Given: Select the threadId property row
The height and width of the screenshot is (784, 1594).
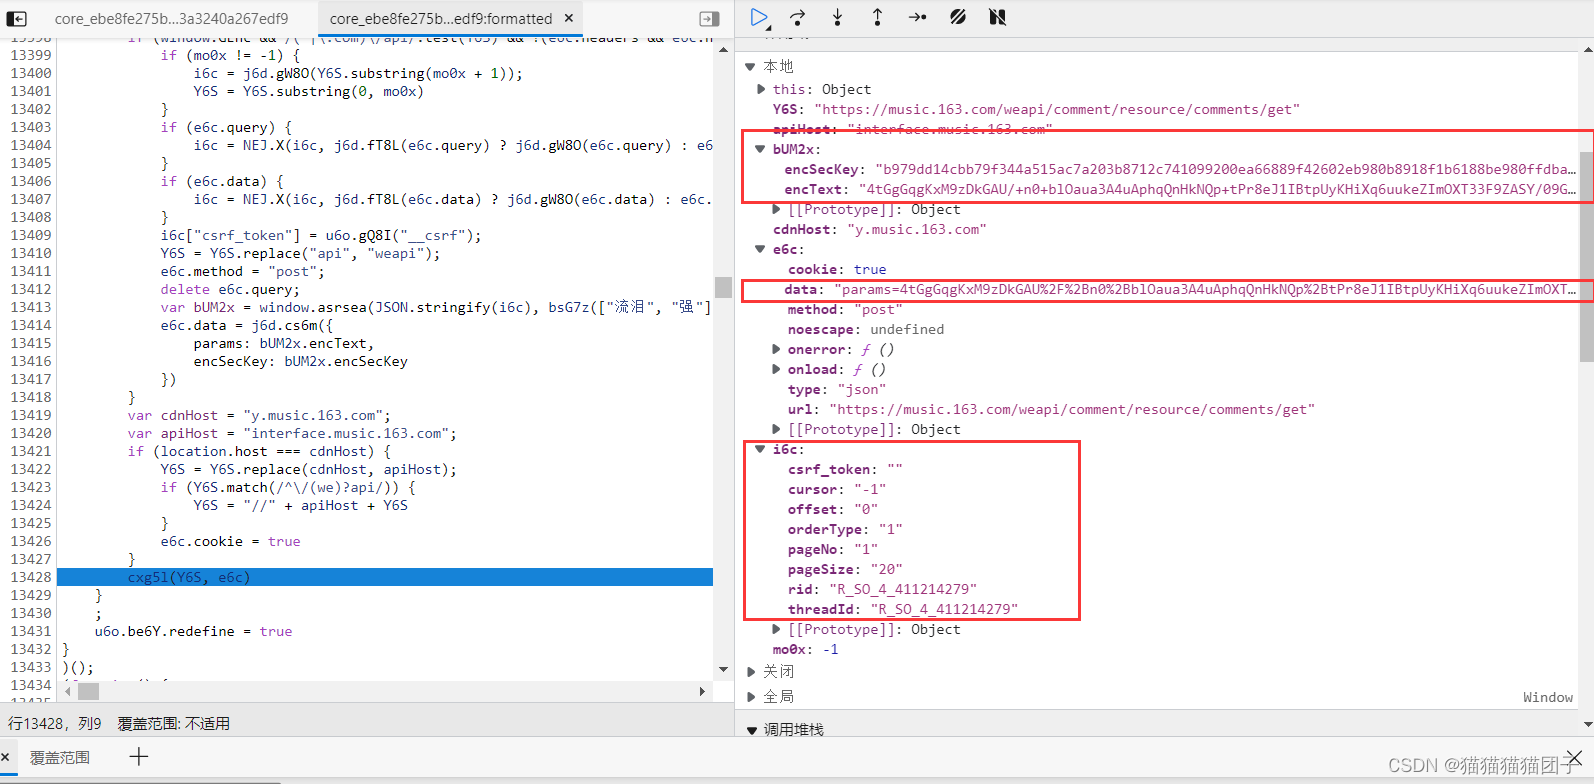Looking at the screenshot, I should coord(903,609).
